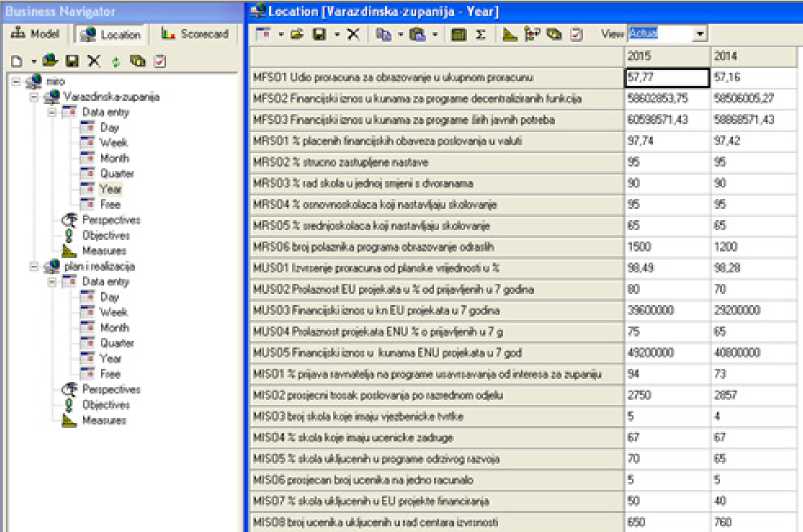Open the View dropdown showing Actual
This screenshot has width=803, height=532.
click(698, 34)
